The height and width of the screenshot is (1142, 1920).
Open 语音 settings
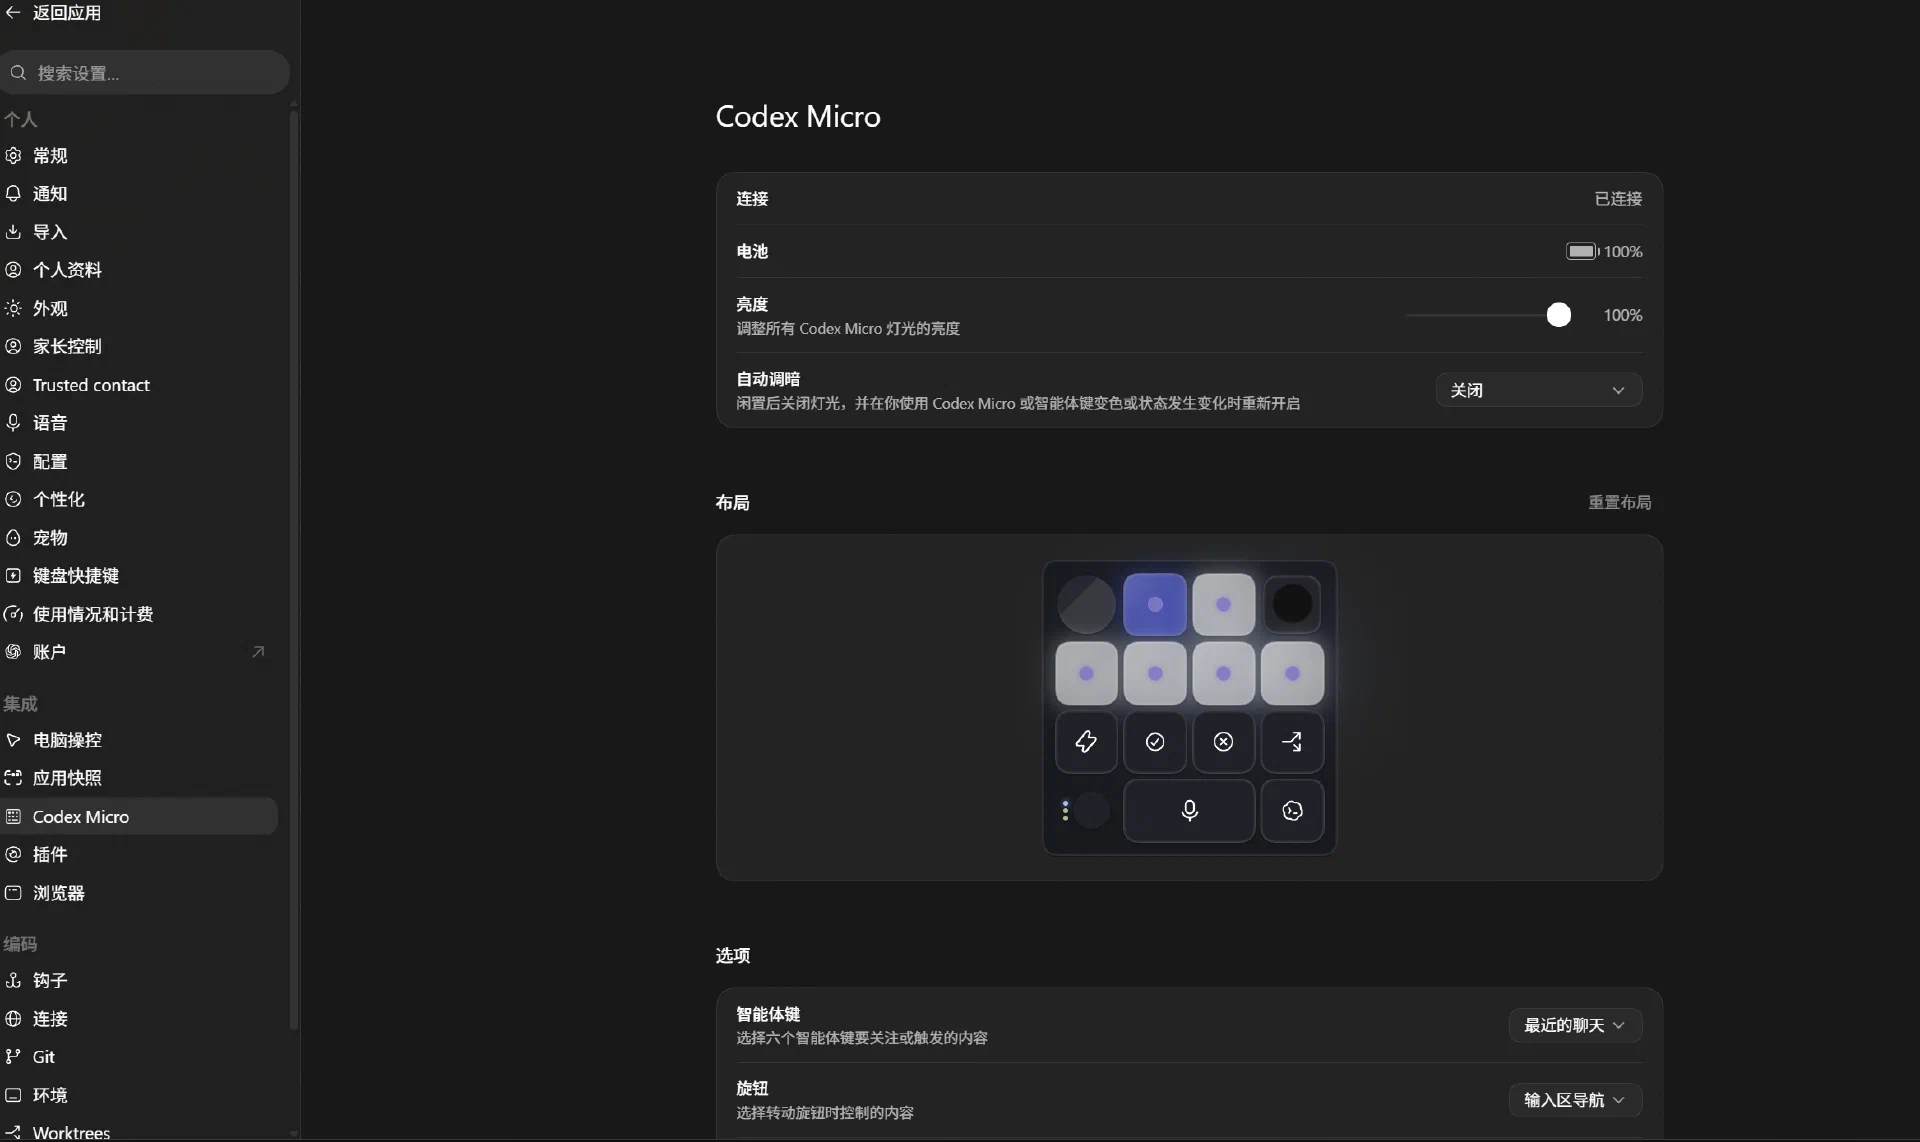coord(139,423)
